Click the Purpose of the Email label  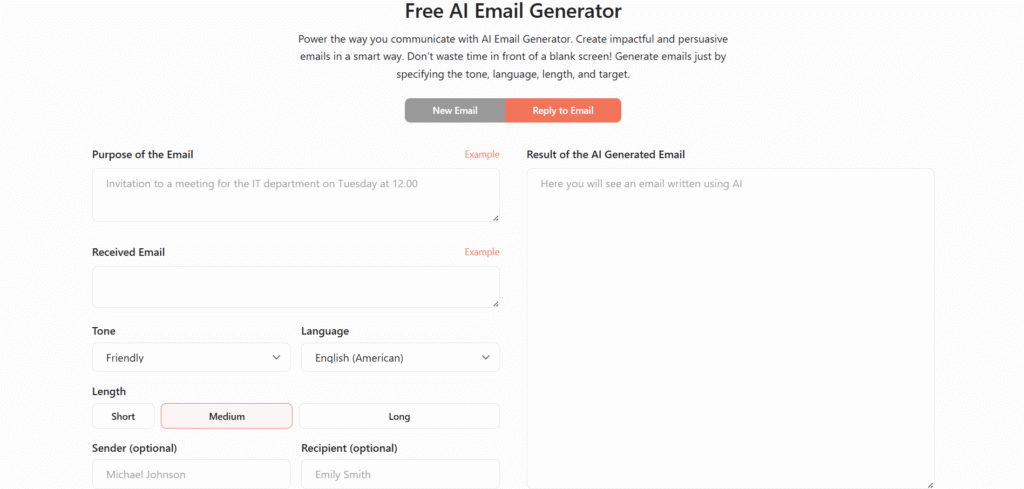[143, 155]
